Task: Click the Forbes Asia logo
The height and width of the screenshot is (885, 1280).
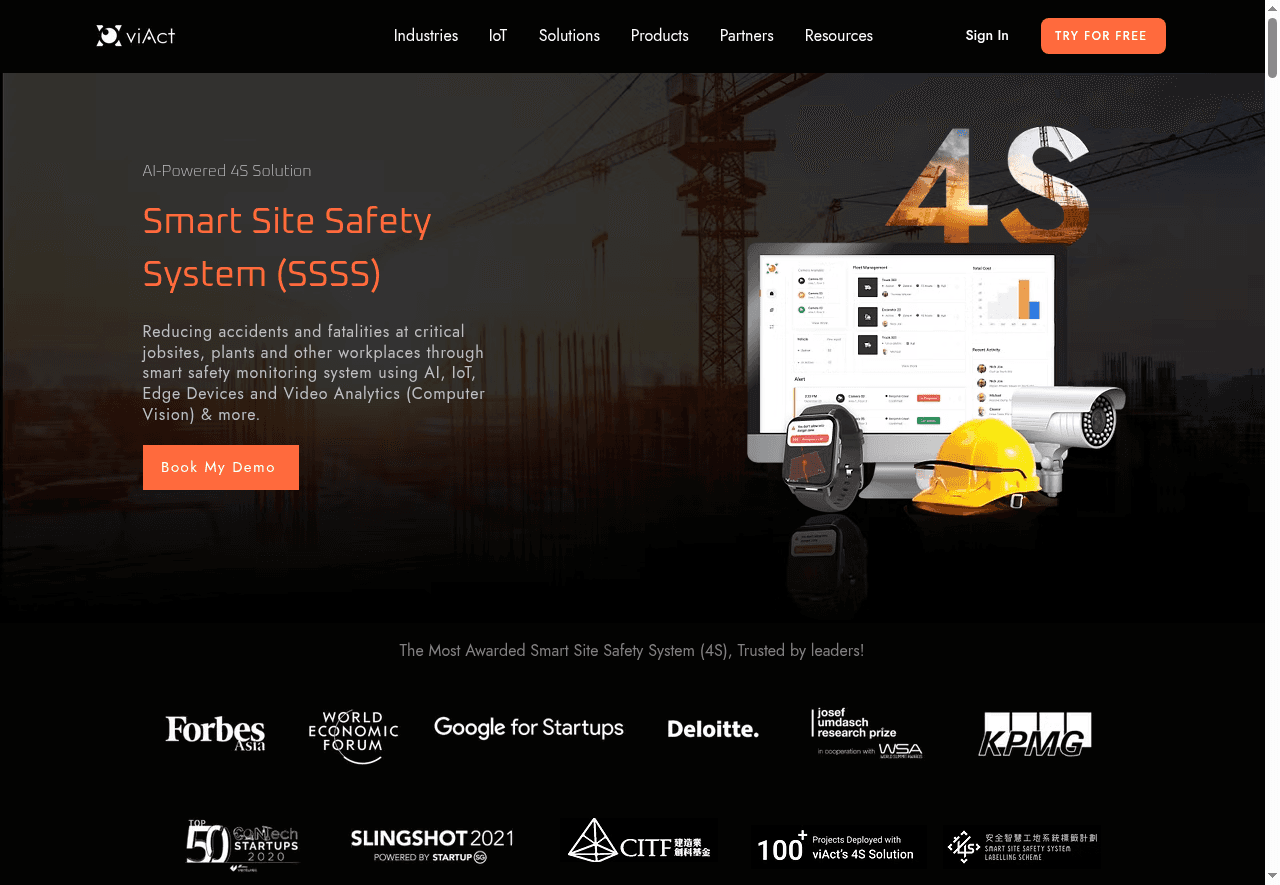Action: [215, 732]
